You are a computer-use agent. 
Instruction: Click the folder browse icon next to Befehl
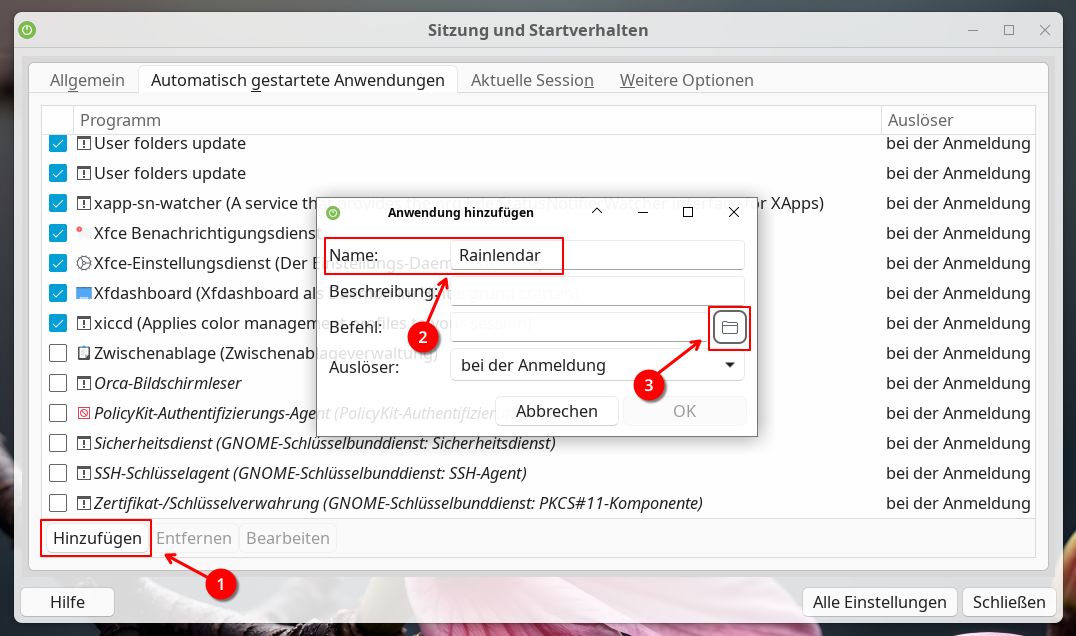pos(730,328)
